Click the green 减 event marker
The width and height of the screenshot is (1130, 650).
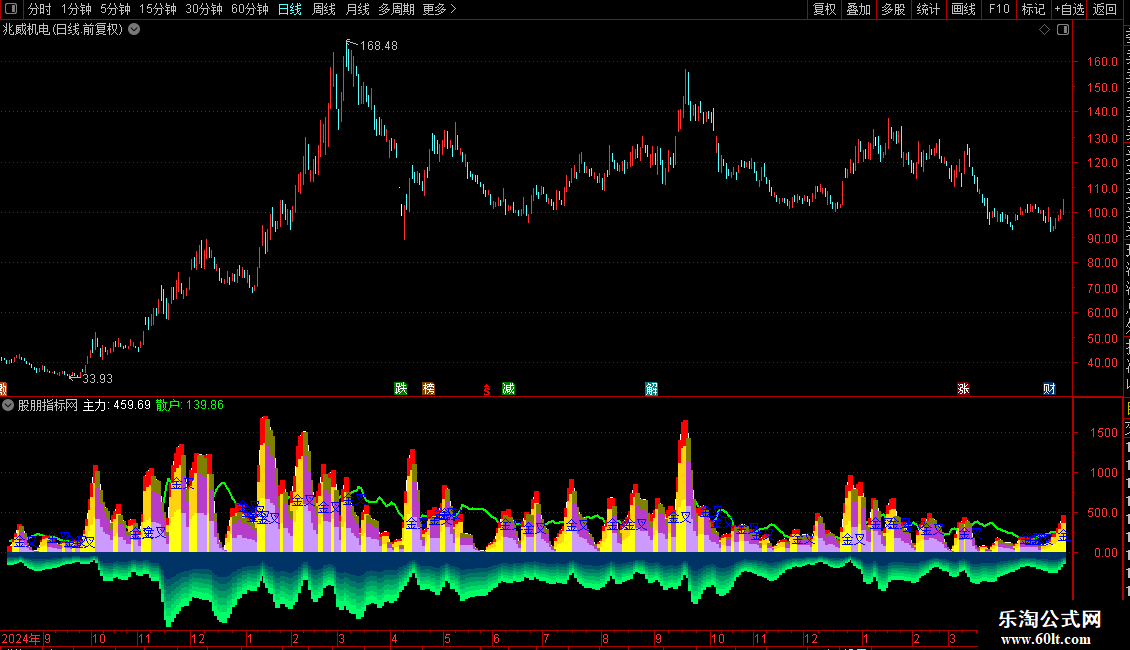tap(509, 388)
